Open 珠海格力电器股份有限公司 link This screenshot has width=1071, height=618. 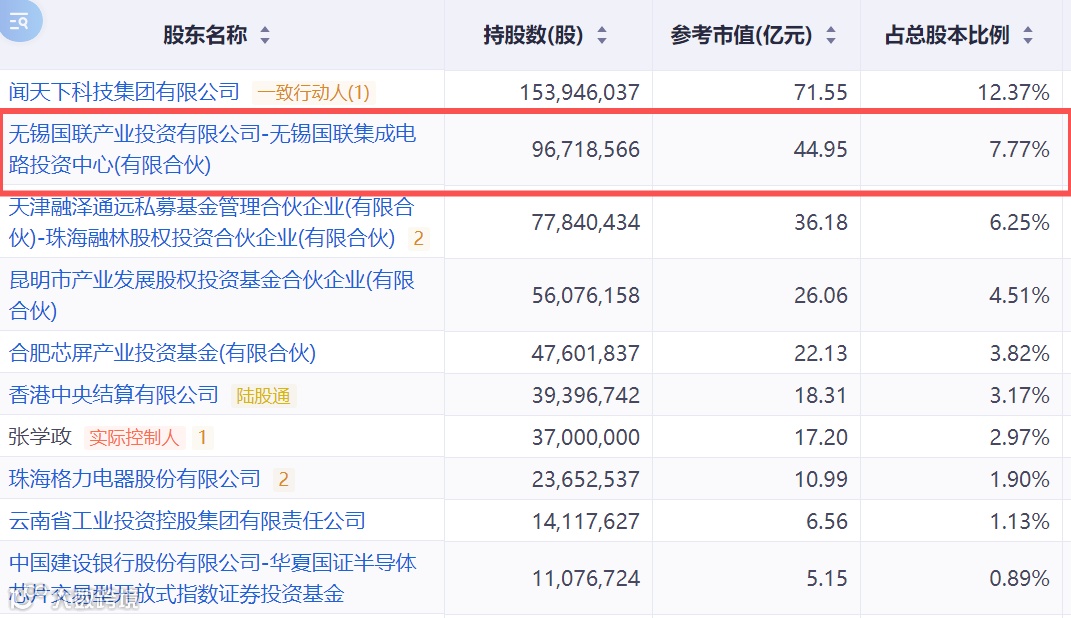pos(135,479)
